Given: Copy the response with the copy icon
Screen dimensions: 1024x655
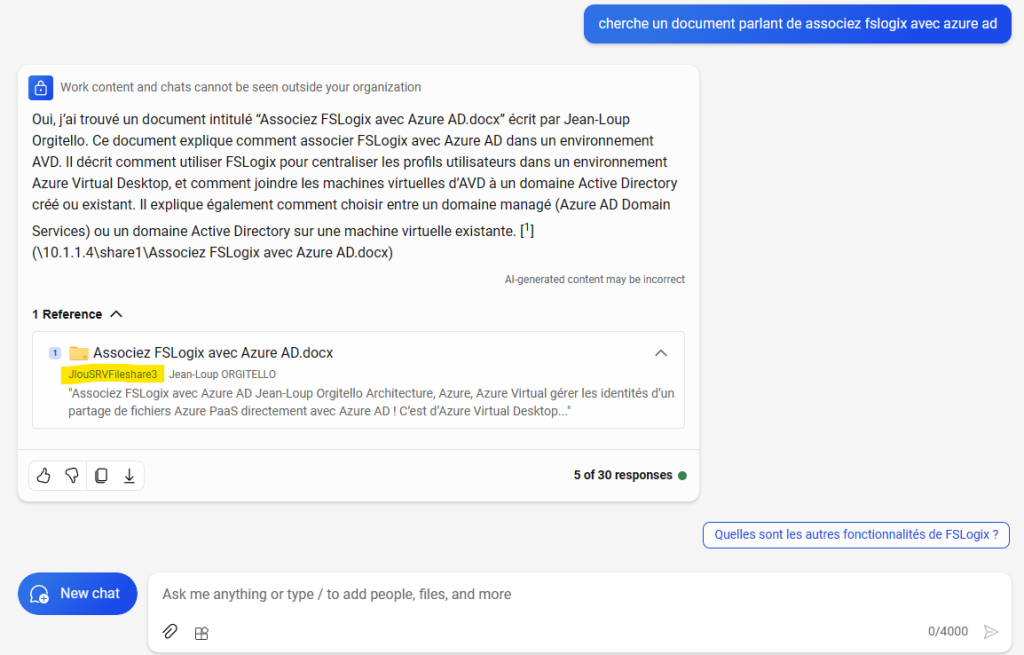Looking at the screenshot, I should click(101, 475).
